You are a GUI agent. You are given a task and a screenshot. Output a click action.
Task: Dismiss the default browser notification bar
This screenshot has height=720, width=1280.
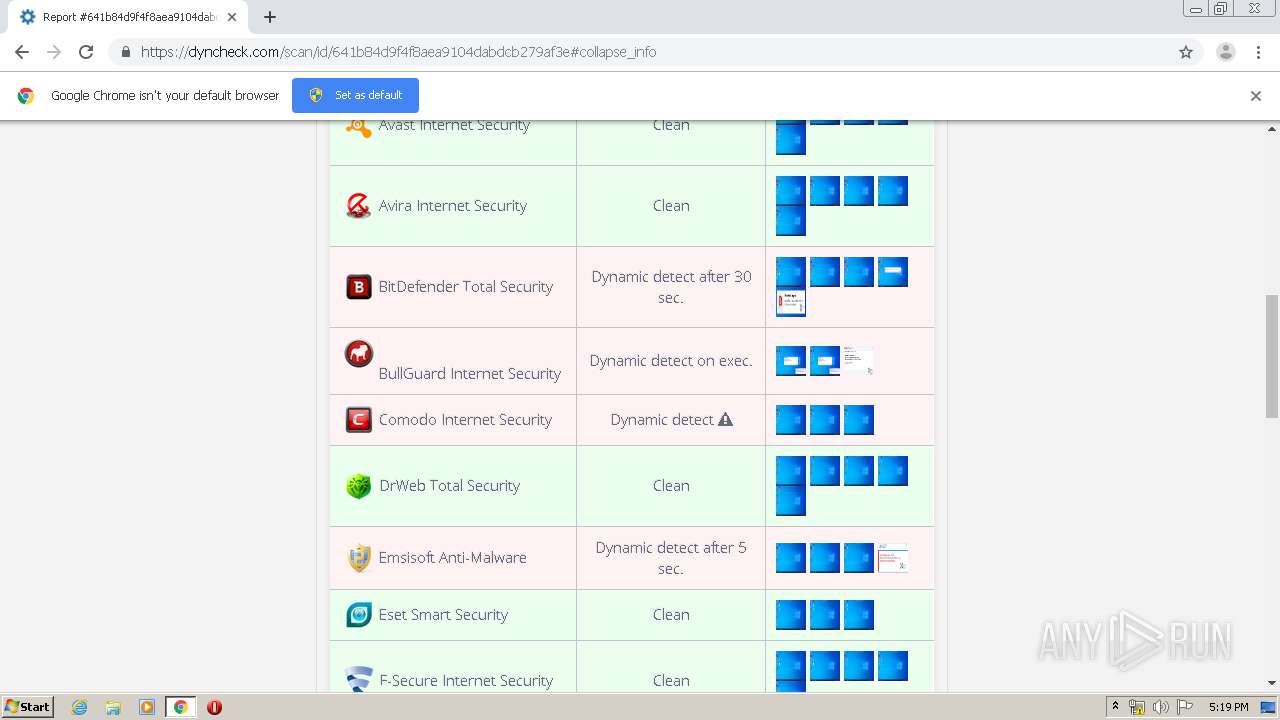(x=1256, y=96)
